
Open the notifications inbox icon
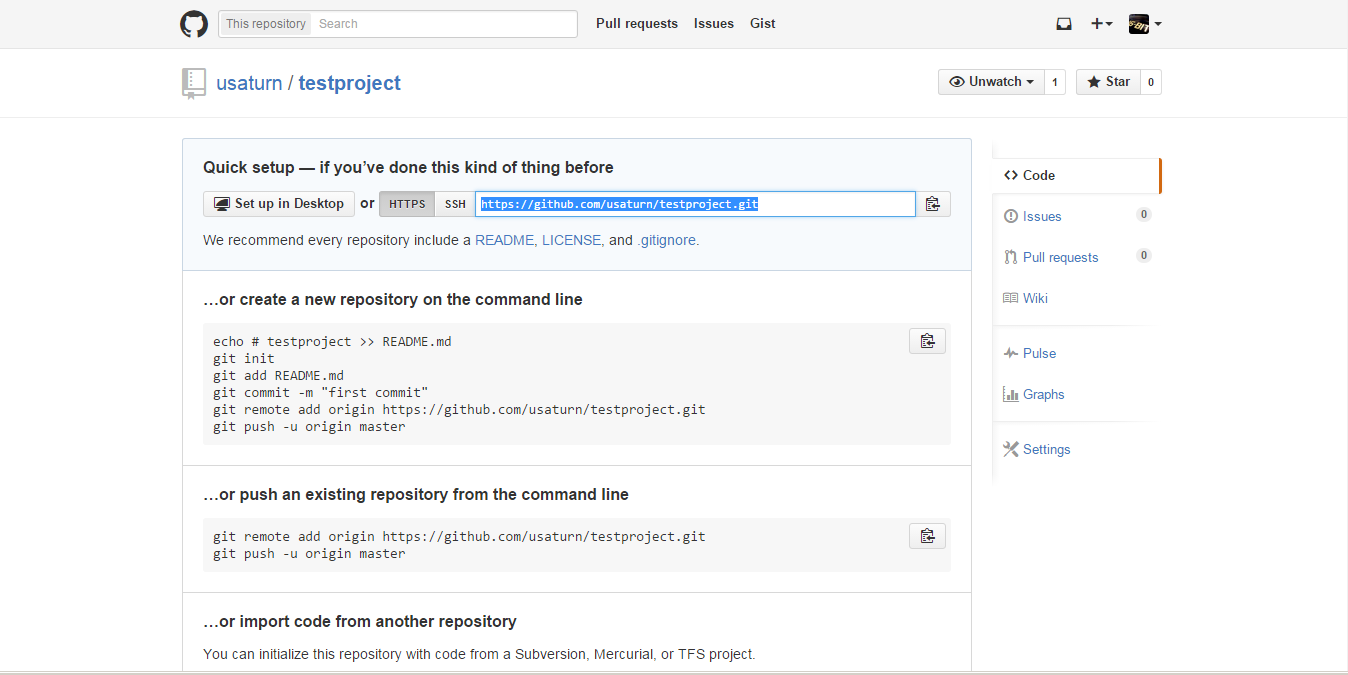[x=1064, y=24]
